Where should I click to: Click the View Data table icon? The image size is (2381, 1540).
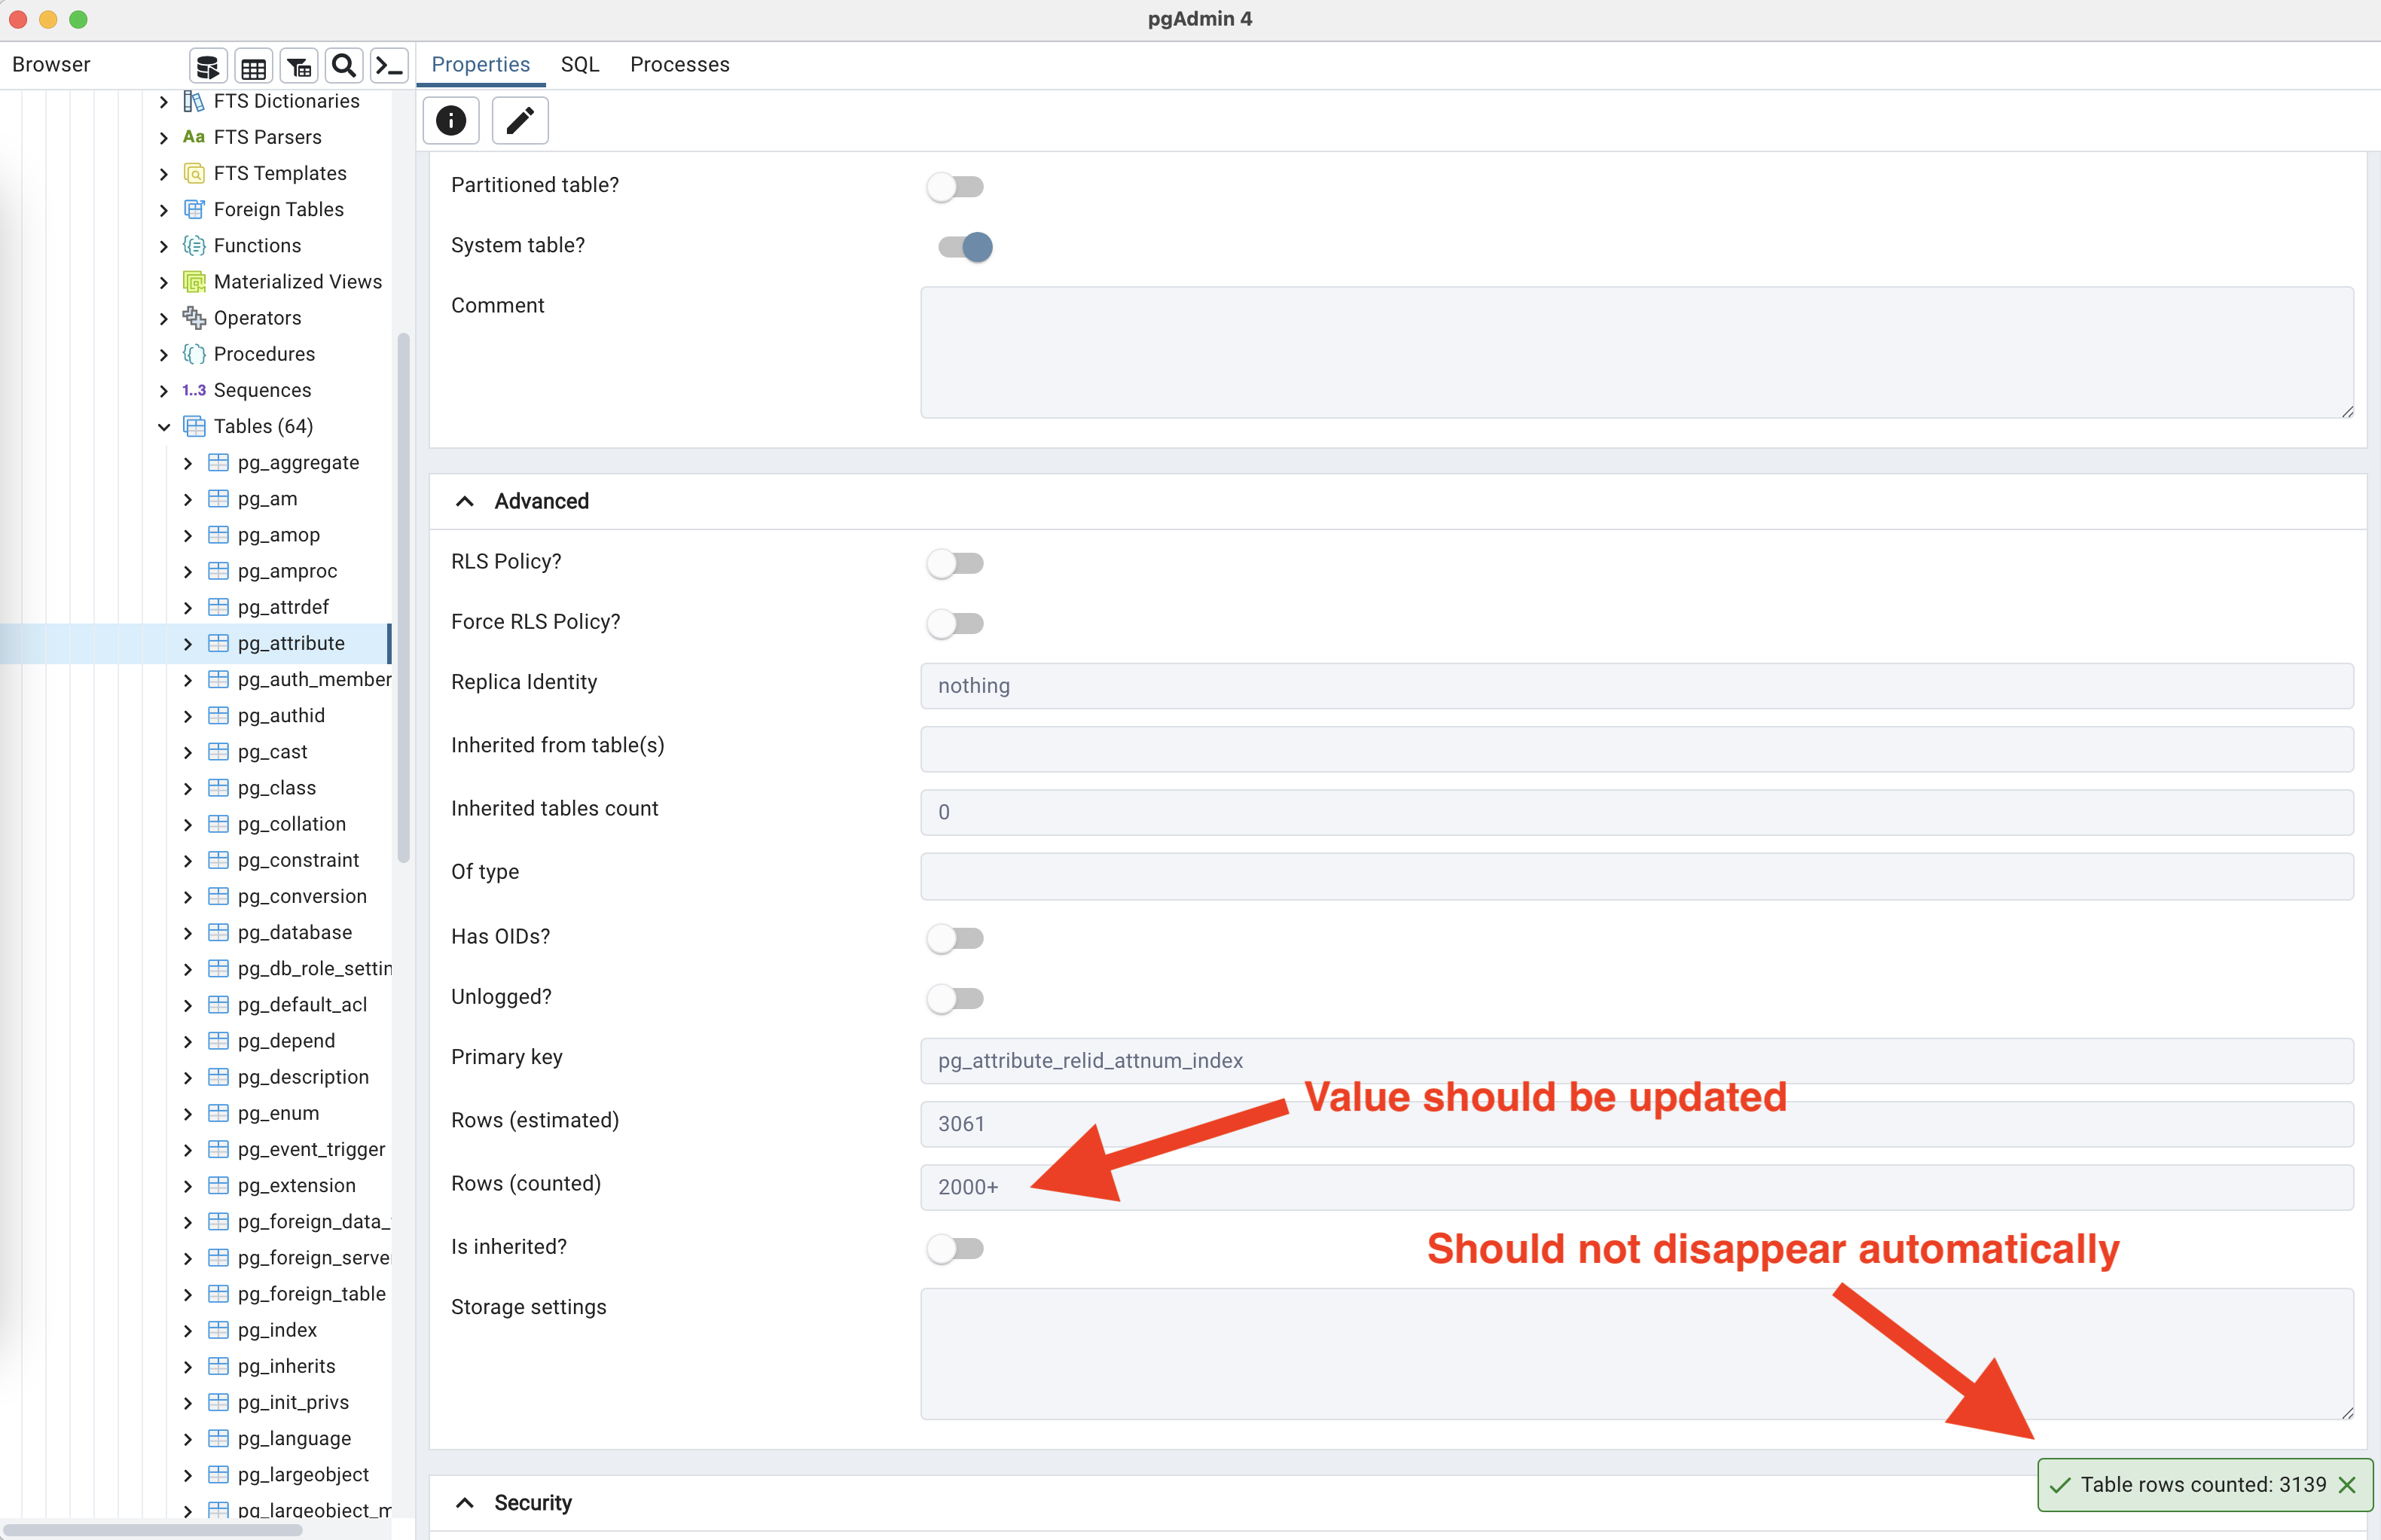[x=253, y=65]
